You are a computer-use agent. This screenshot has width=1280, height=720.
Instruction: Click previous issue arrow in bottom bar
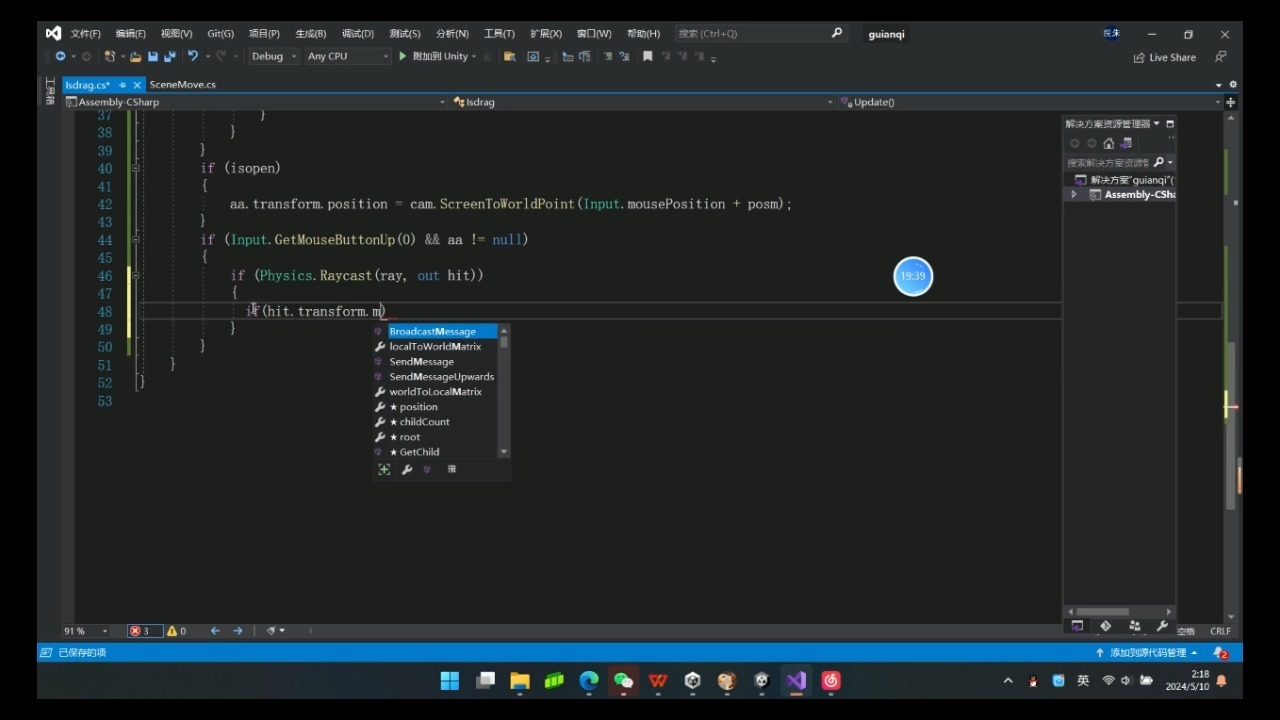coord(215,631)
